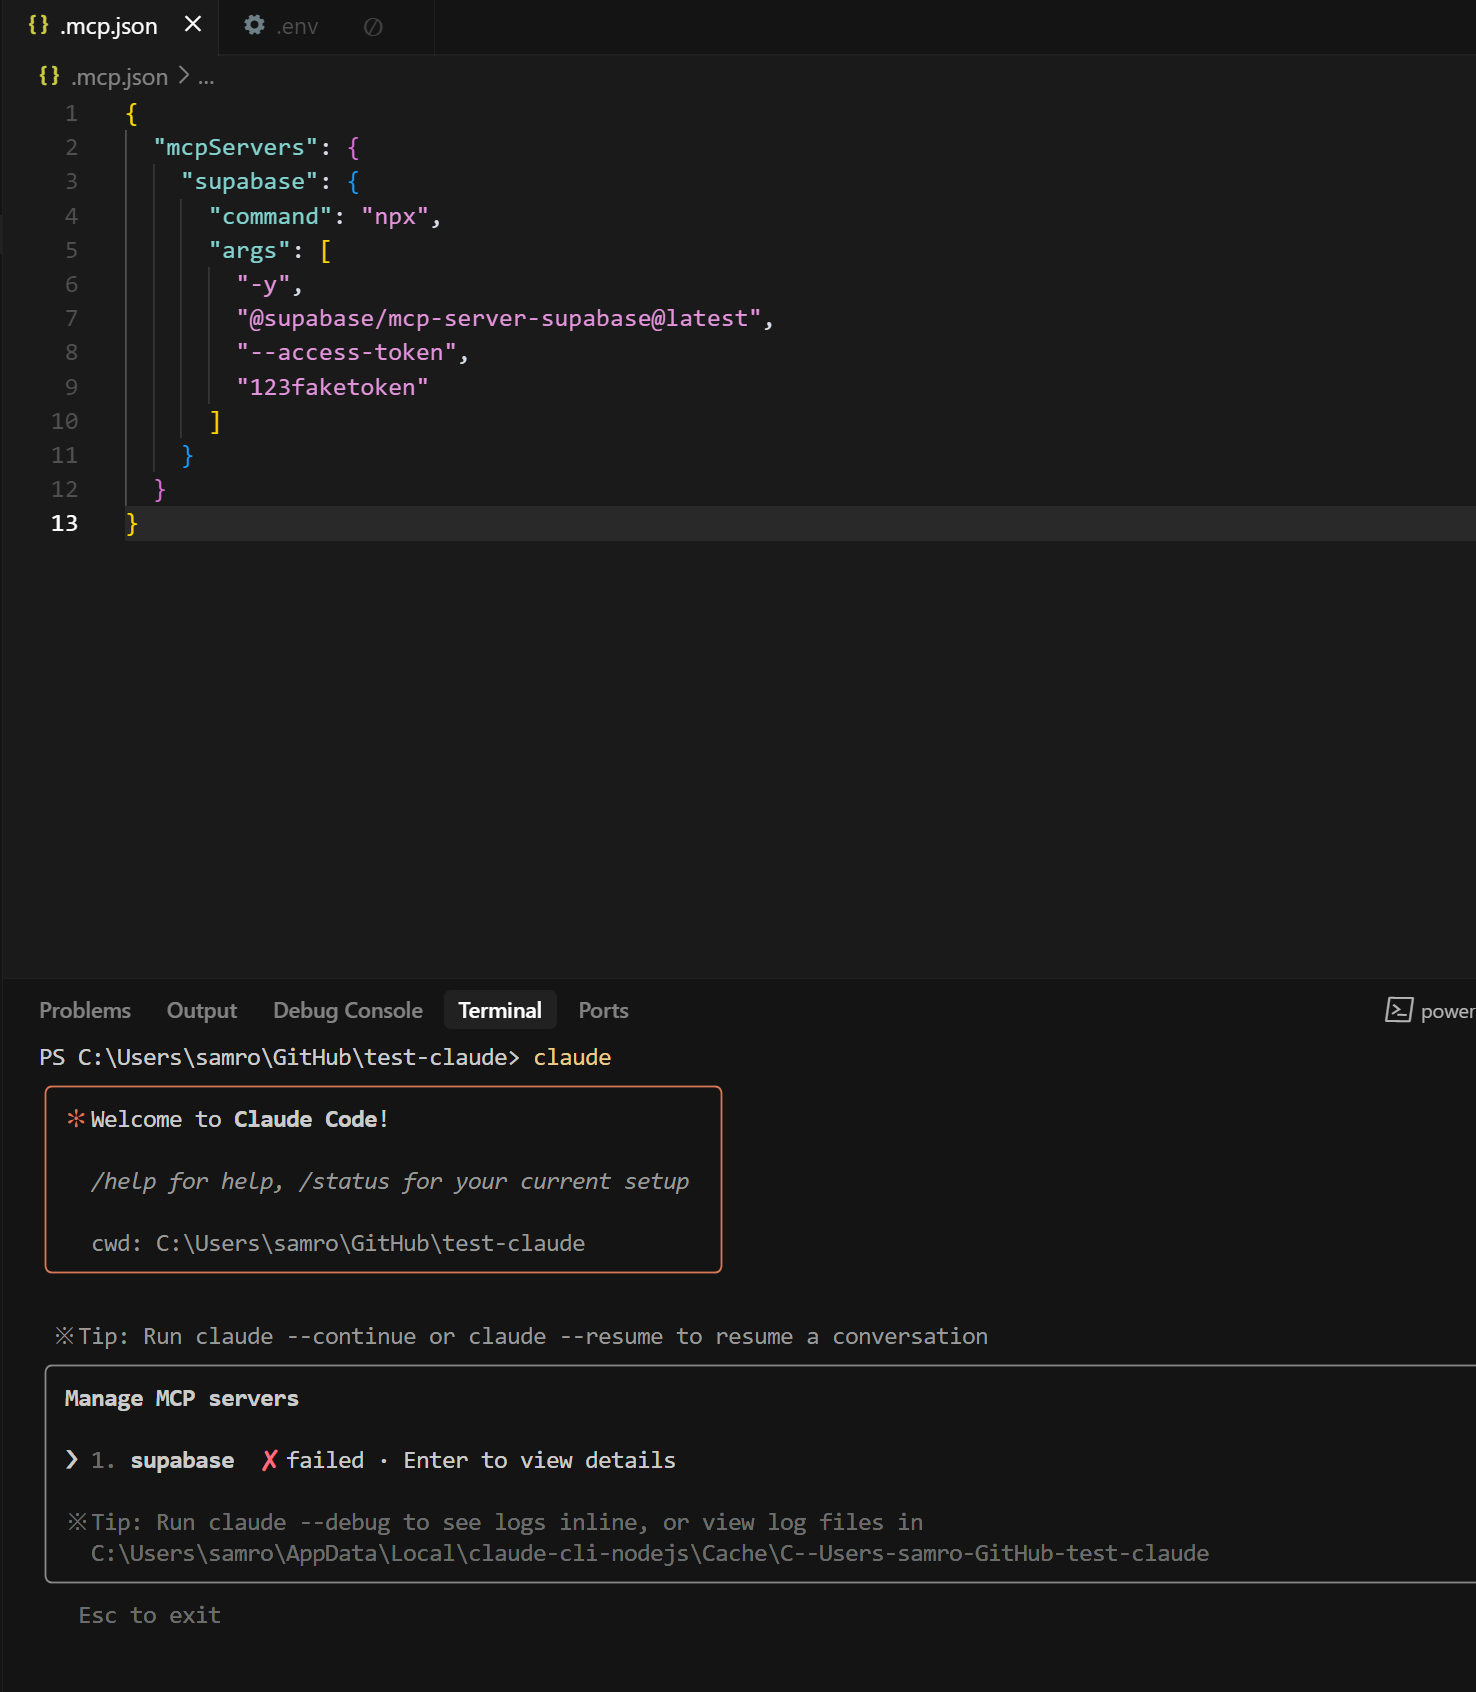
Task: Click the "args" key in editor
Action: tap(249, 250)
